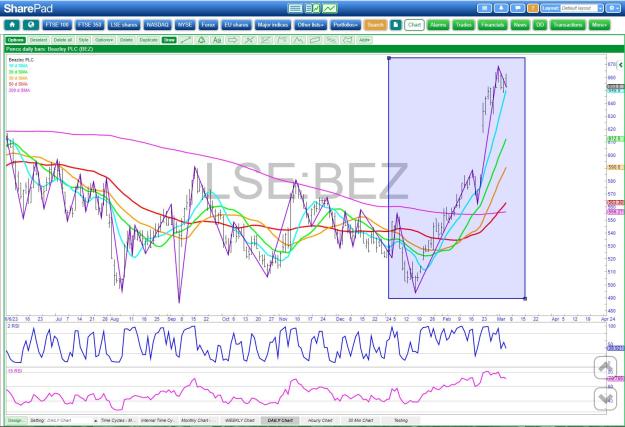Open the Major indices list
The height and width of the screenshot is (427, 625).
[x=273, y=25]
